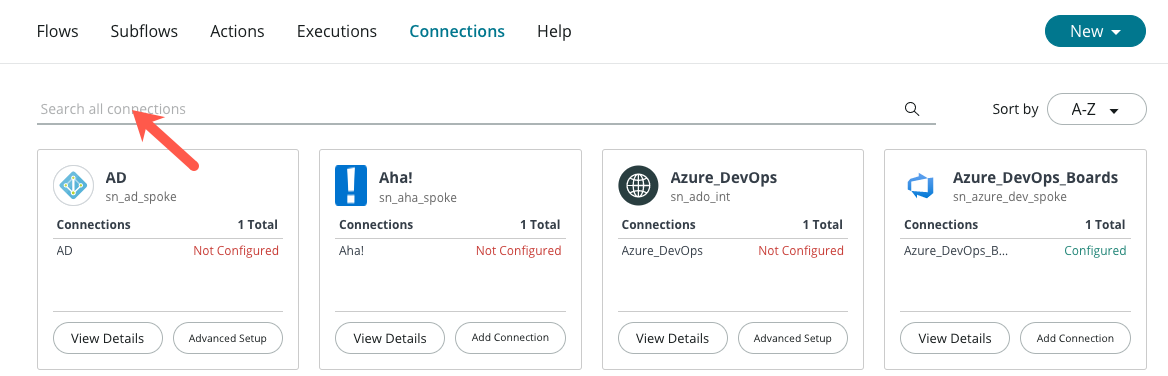
Task: Open the Help tab
Action: (x=554, y=31)
